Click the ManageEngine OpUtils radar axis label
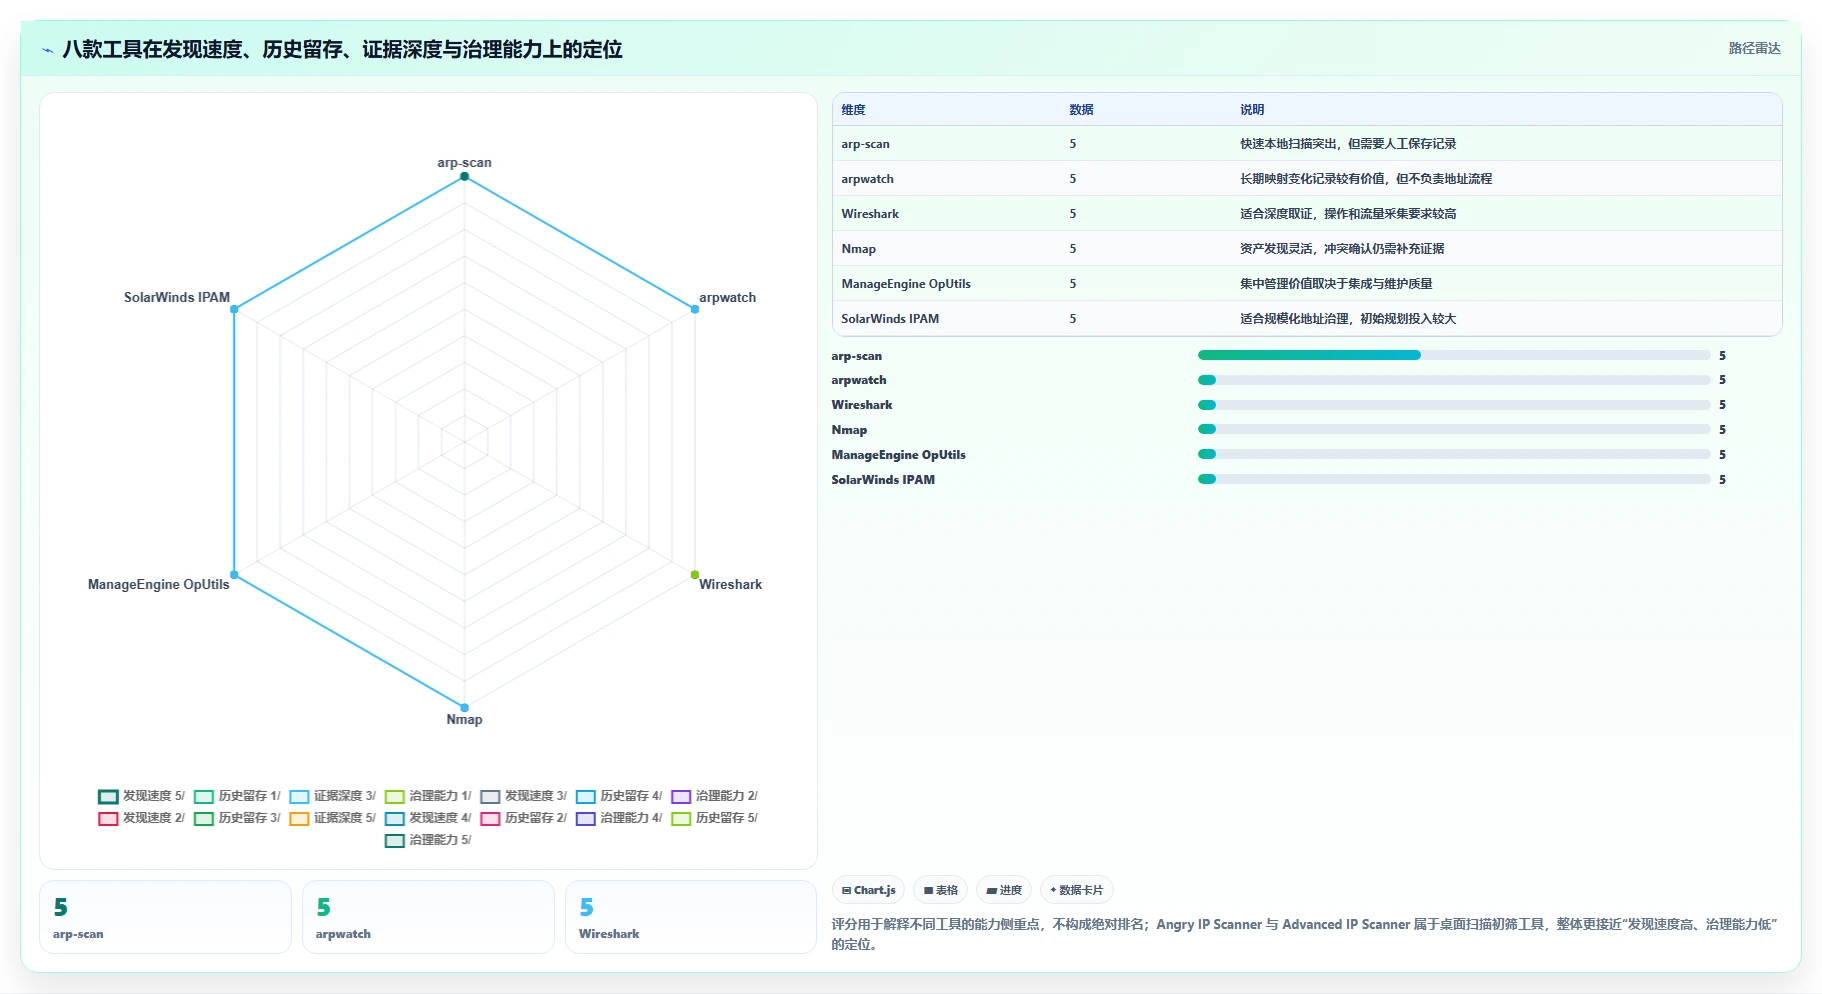Image resolution: width=1822 pixels, height=994 pixels. 159,584
